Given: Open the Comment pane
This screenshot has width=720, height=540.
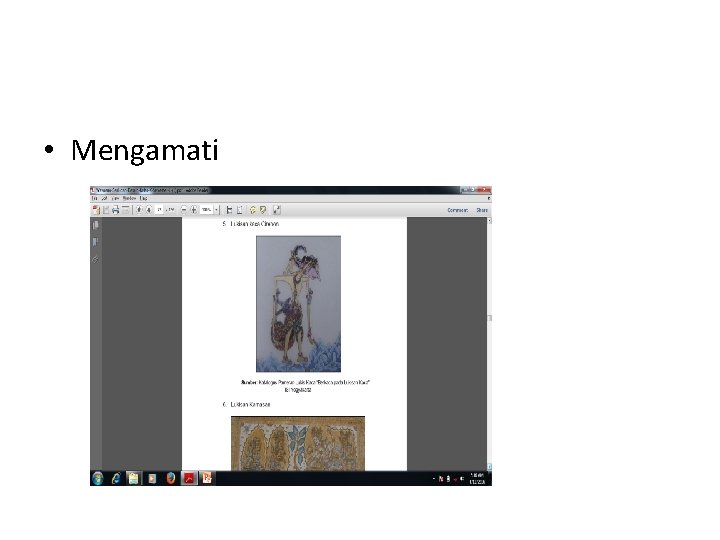Looking at the screenshot, I should tap(457, 210).
